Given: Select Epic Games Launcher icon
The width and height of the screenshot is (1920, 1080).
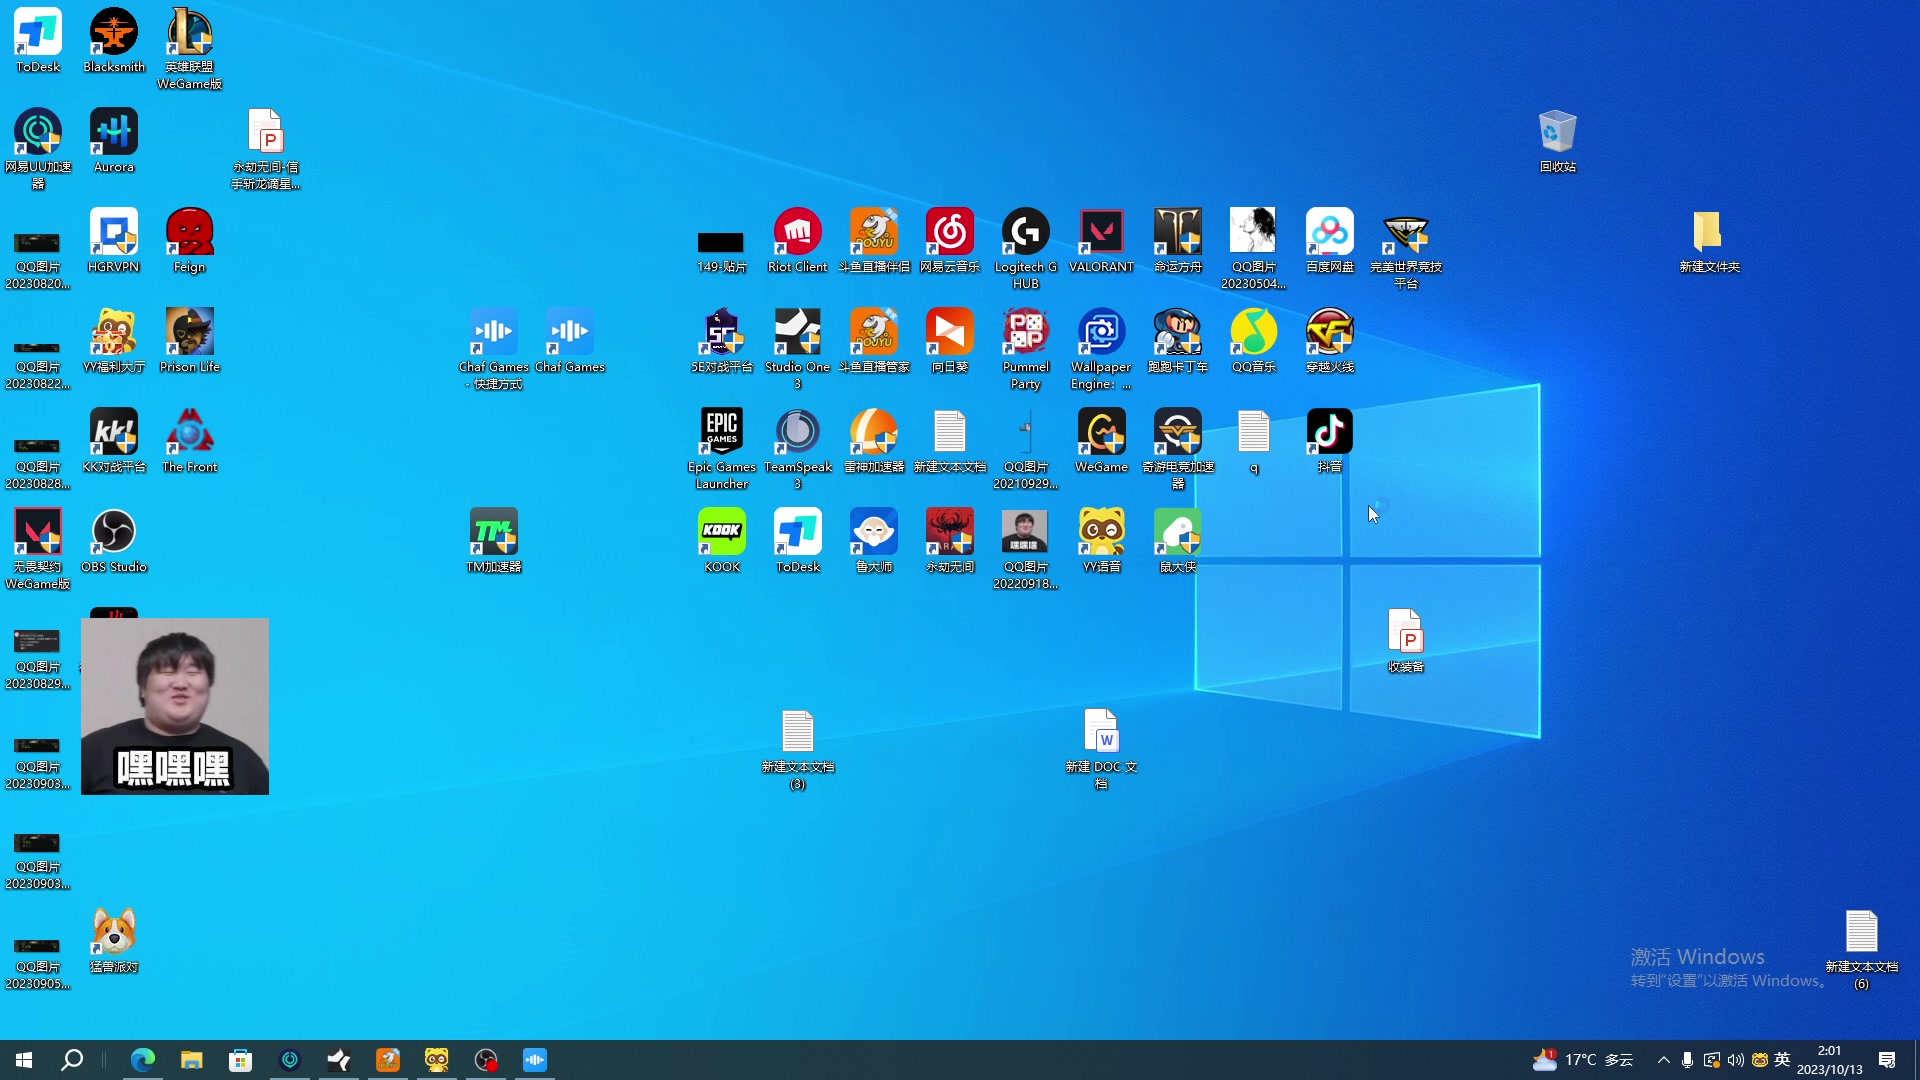Looking at the screenshot, I should (x=722, y=449).
